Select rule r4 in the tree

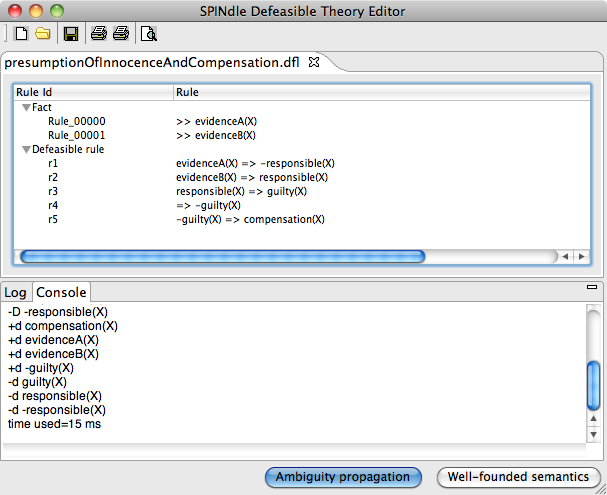tap(53, 205)
